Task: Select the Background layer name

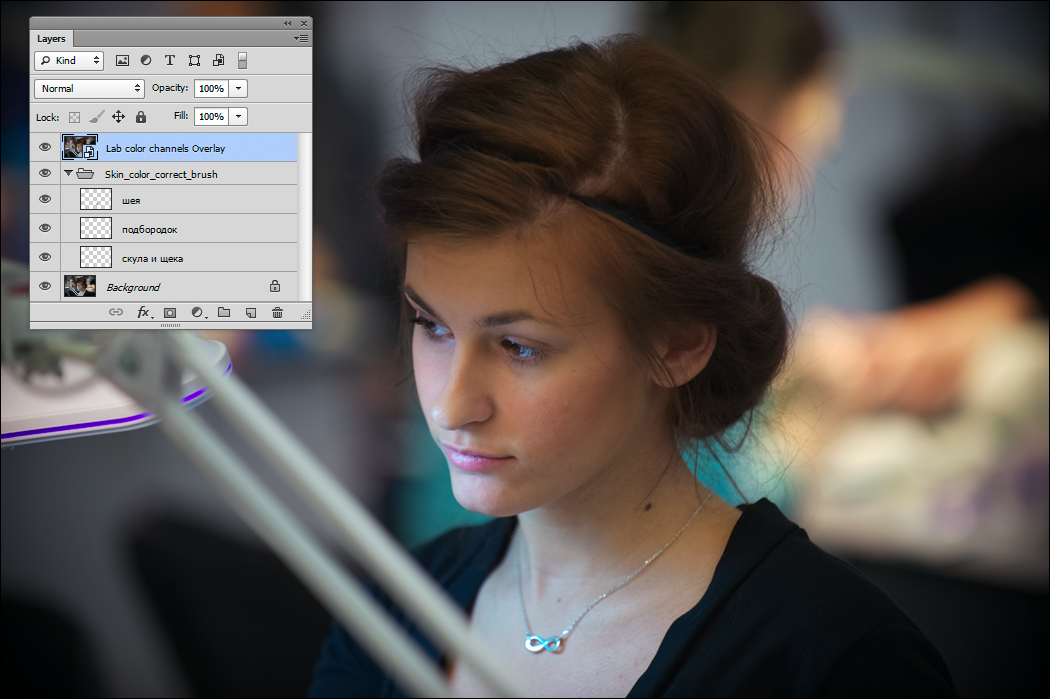Action: (x=133, y=287)
